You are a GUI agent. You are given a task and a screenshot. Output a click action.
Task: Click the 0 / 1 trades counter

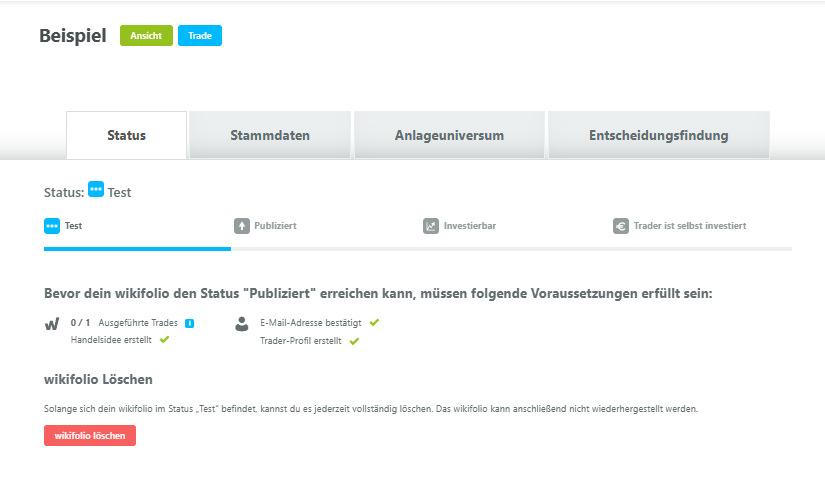[81, 323]
